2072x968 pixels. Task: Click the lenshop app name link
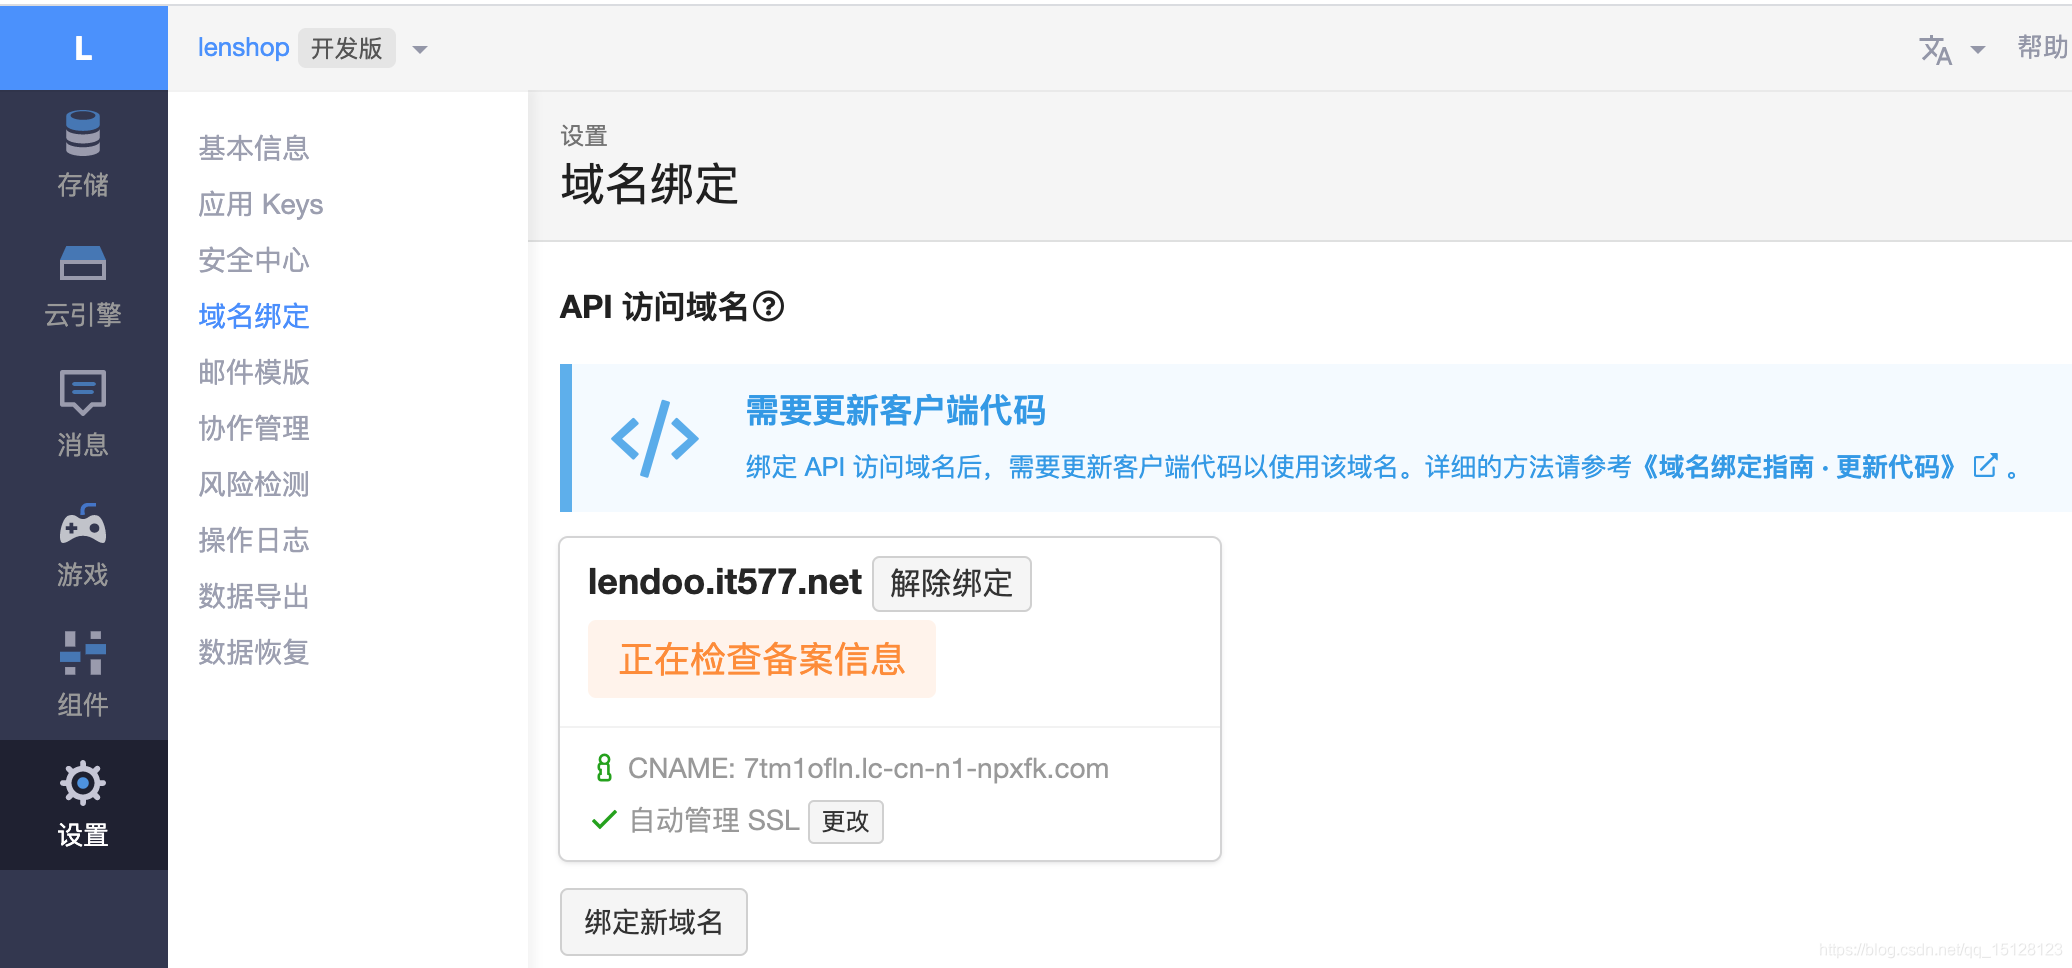[x=243, y=48]
